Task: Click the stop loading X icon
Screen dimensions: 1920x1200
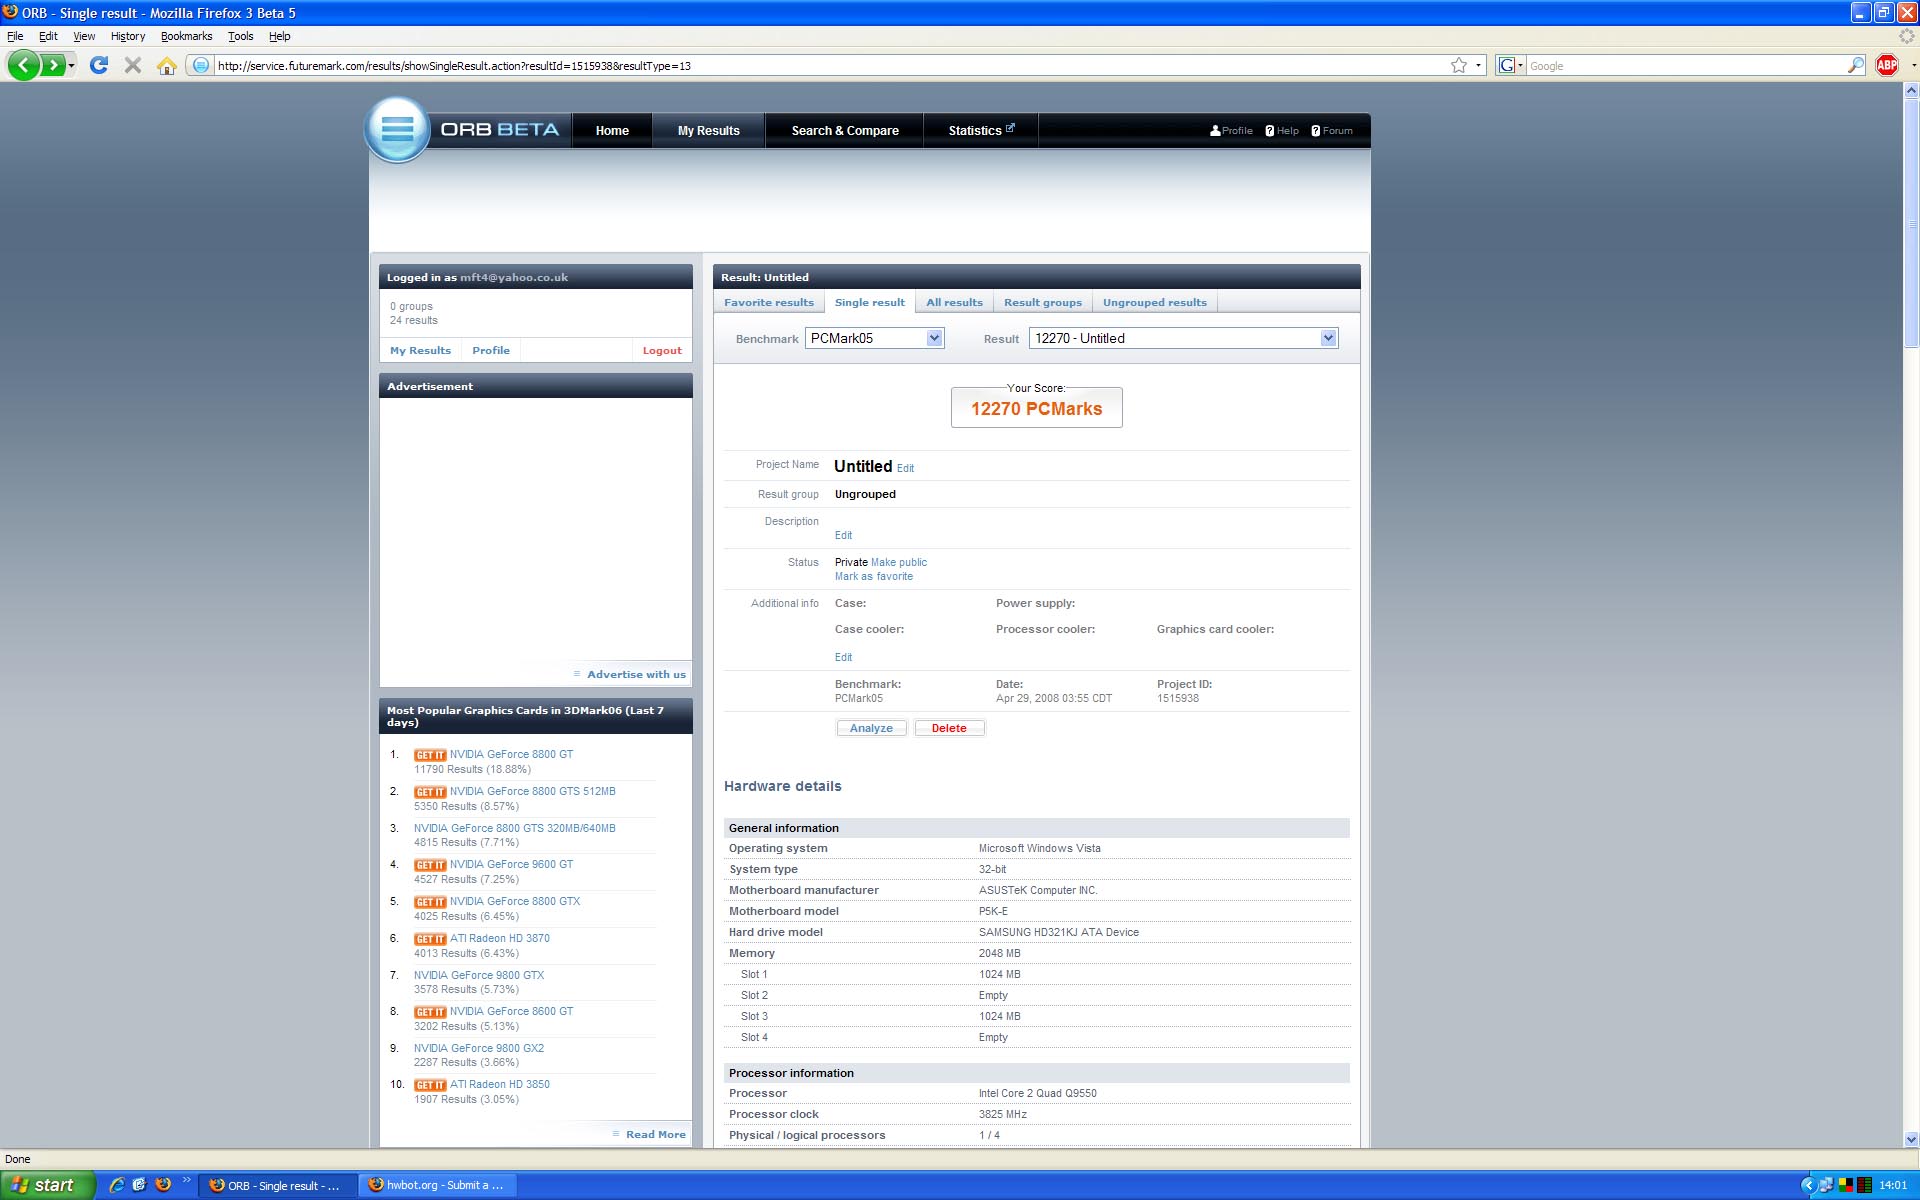Action: point(132,66)
